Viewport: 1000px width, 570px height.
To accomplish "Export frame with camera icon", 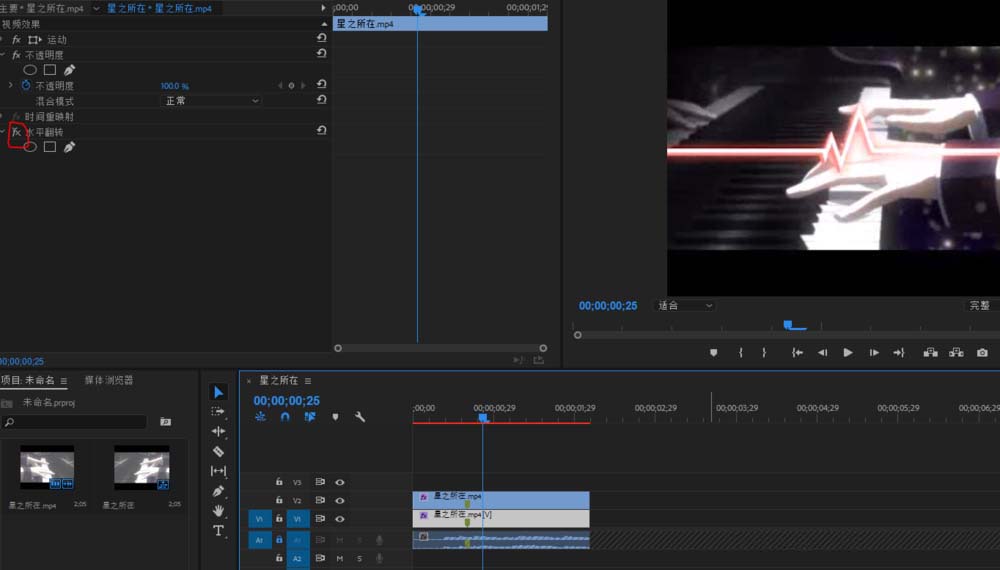I will pyautogui.click(x=982, y=353).
